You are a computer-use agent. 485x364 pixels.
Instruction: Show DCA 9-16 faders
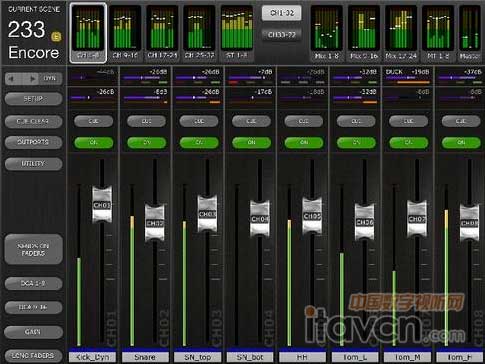pos(33,308)
